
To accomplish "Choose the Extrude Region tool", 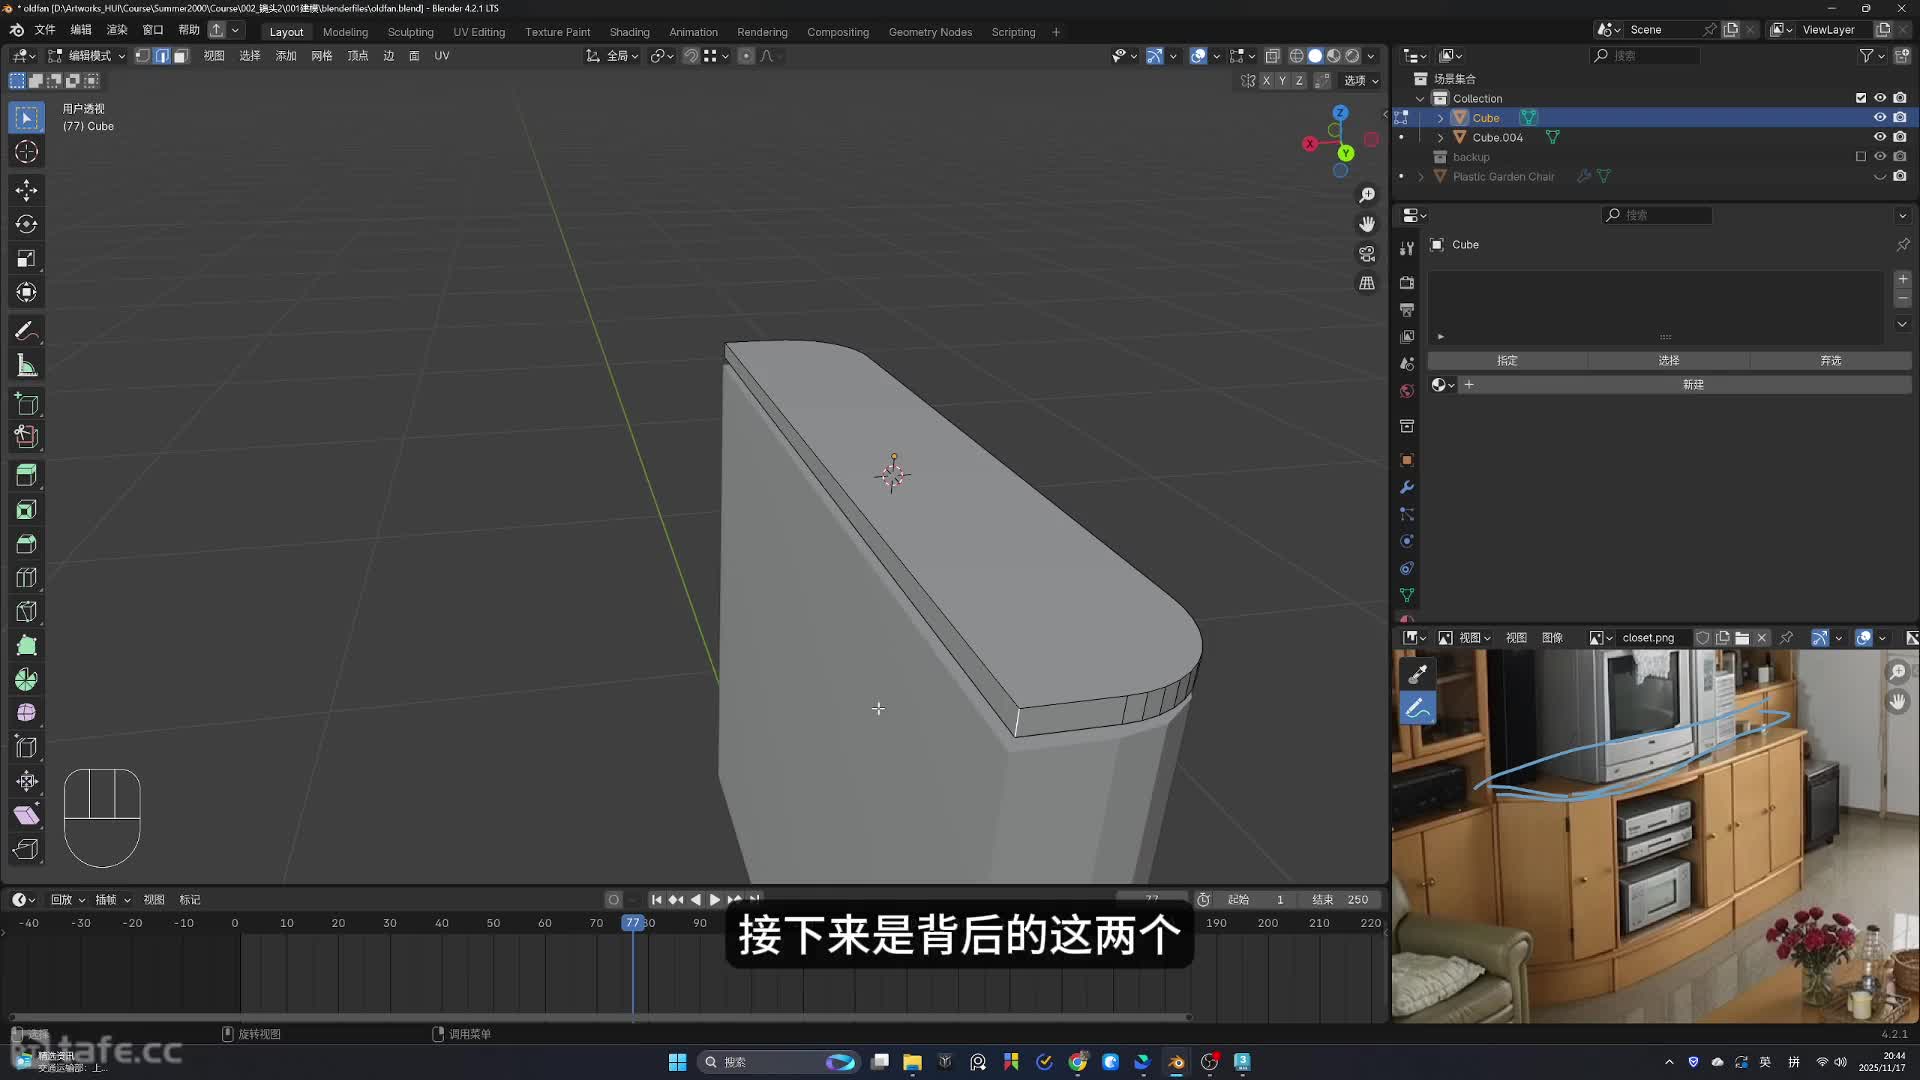I will coord(27,475).
